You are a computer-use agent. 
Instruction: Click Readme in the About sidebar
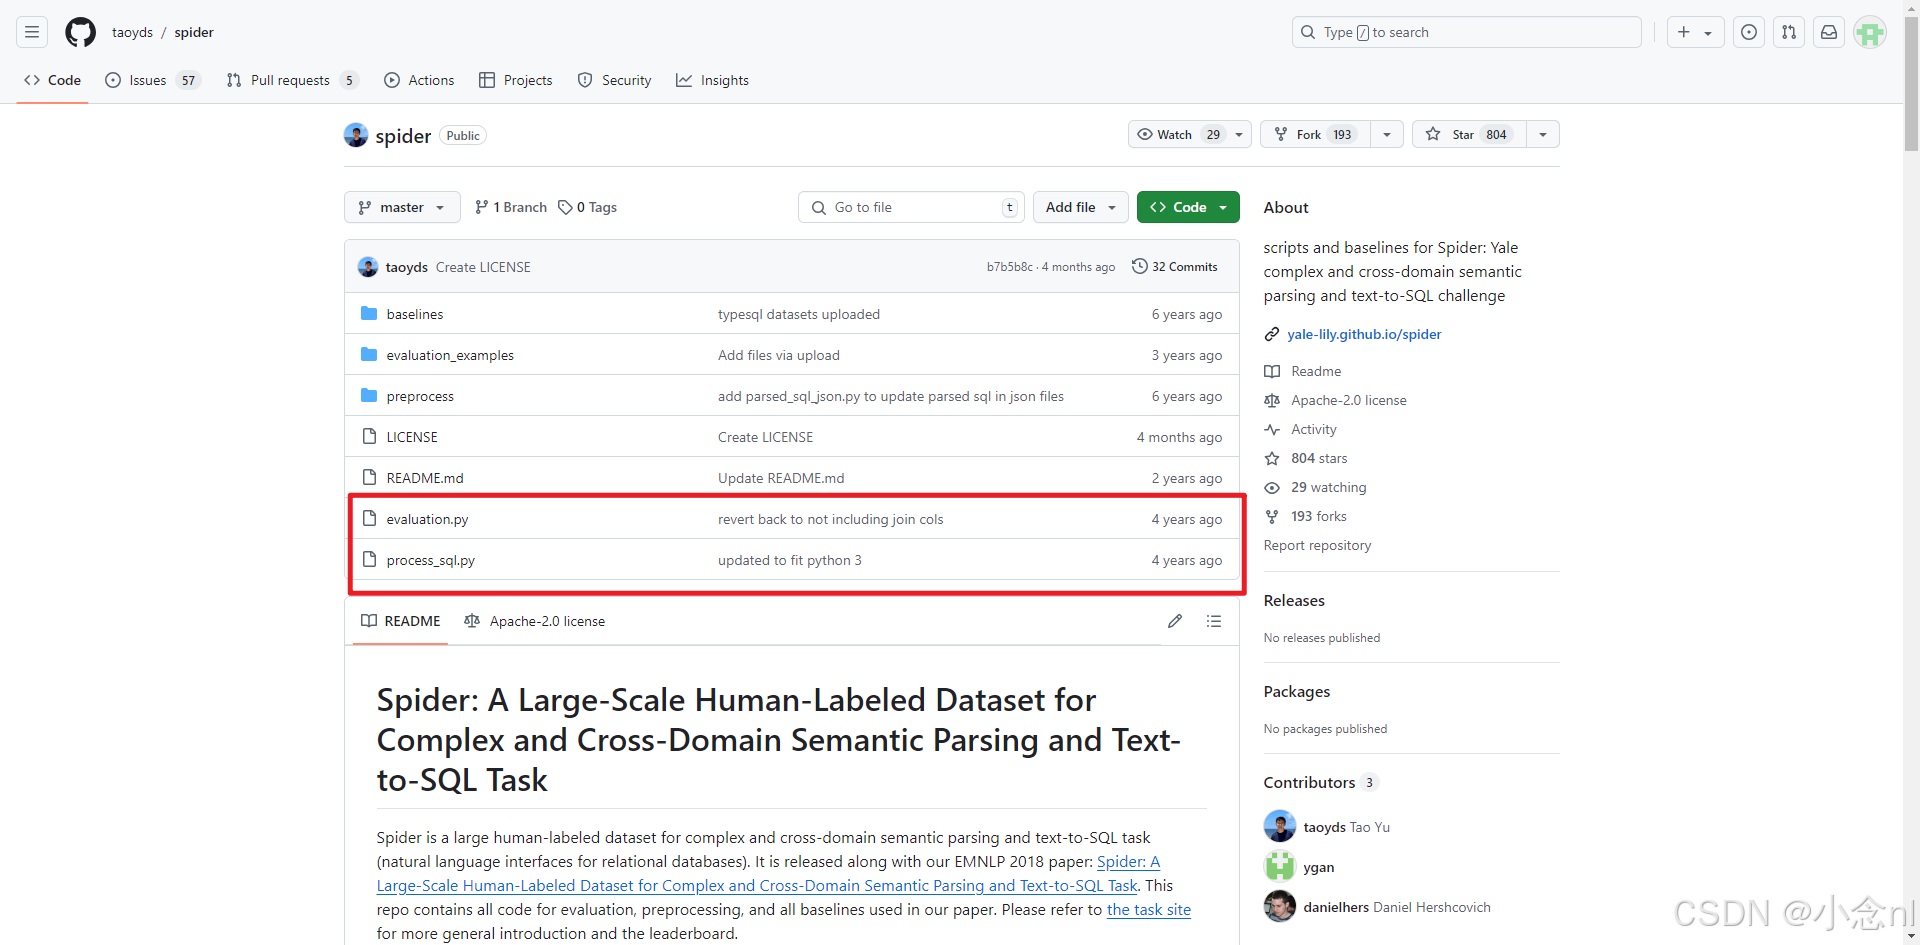tap(1316, 371)
